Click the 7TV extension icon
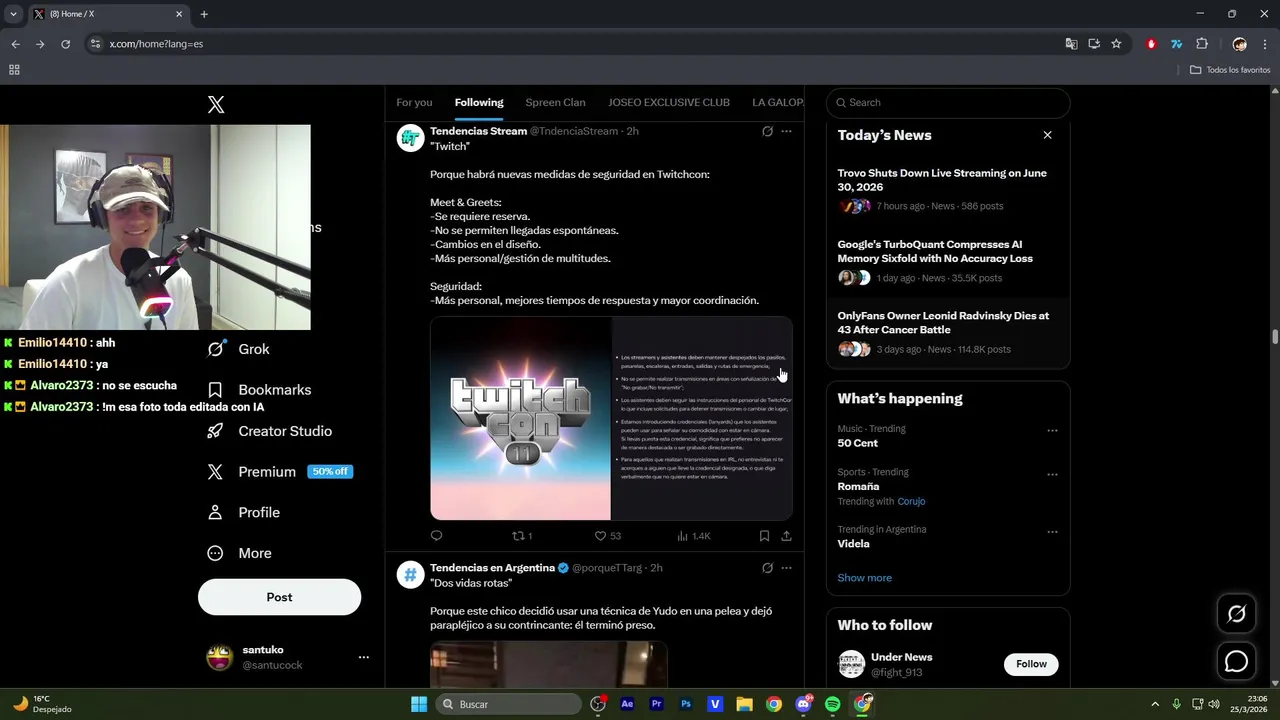Viewport: 1280px width, 720px height. 1176,44
